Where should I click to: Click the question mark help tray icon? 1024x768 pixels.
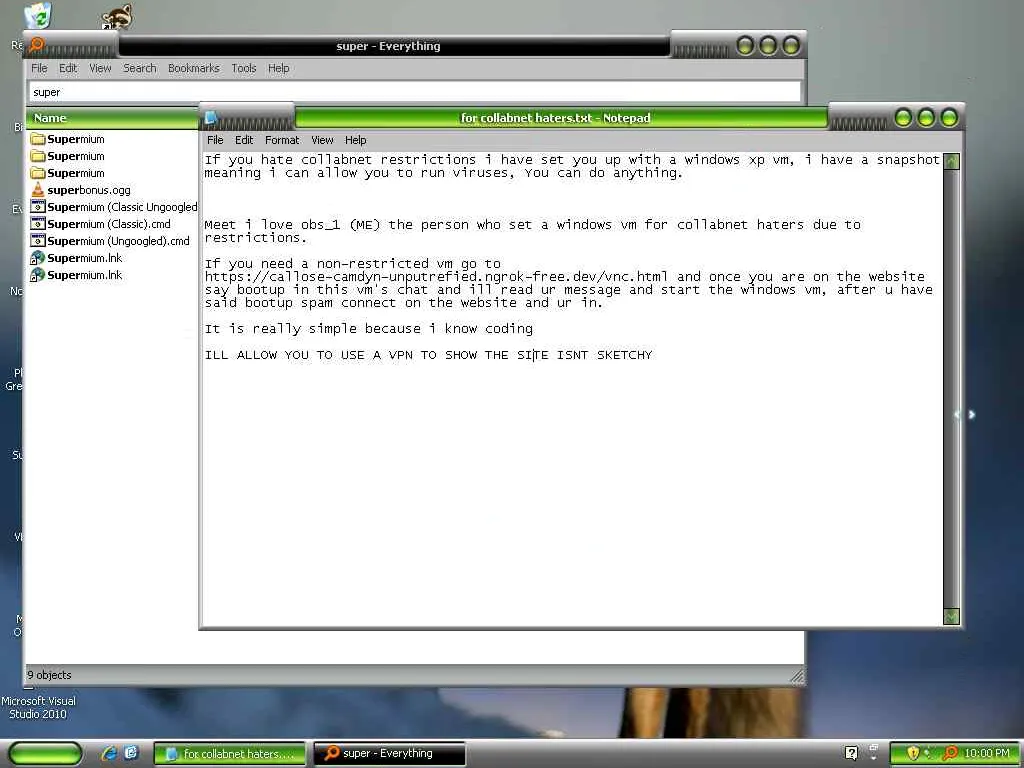click(x=851, y=753)
